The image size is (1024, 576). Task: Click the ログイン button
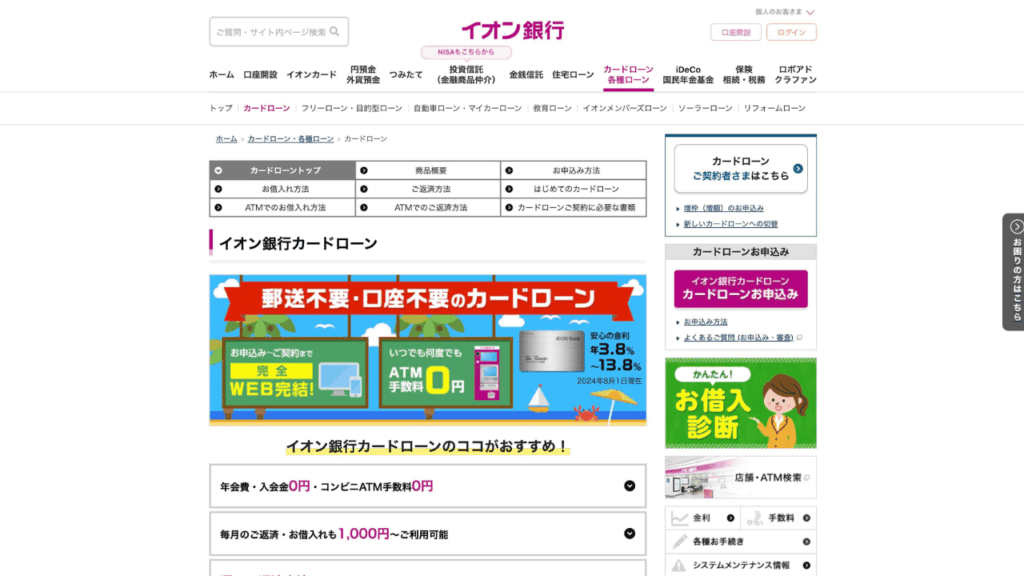(790, 31)
